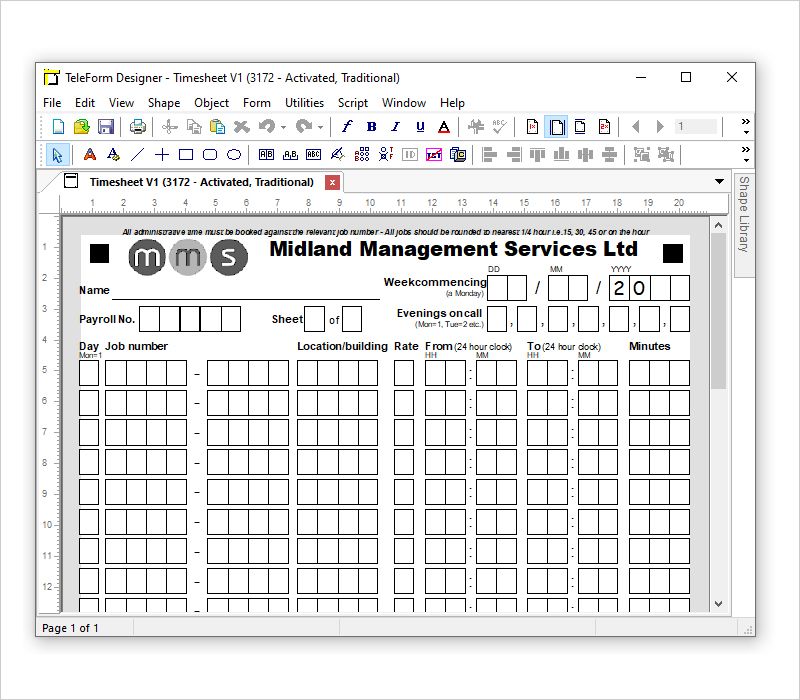Expand the top toolbar overflow chevron

745,126
